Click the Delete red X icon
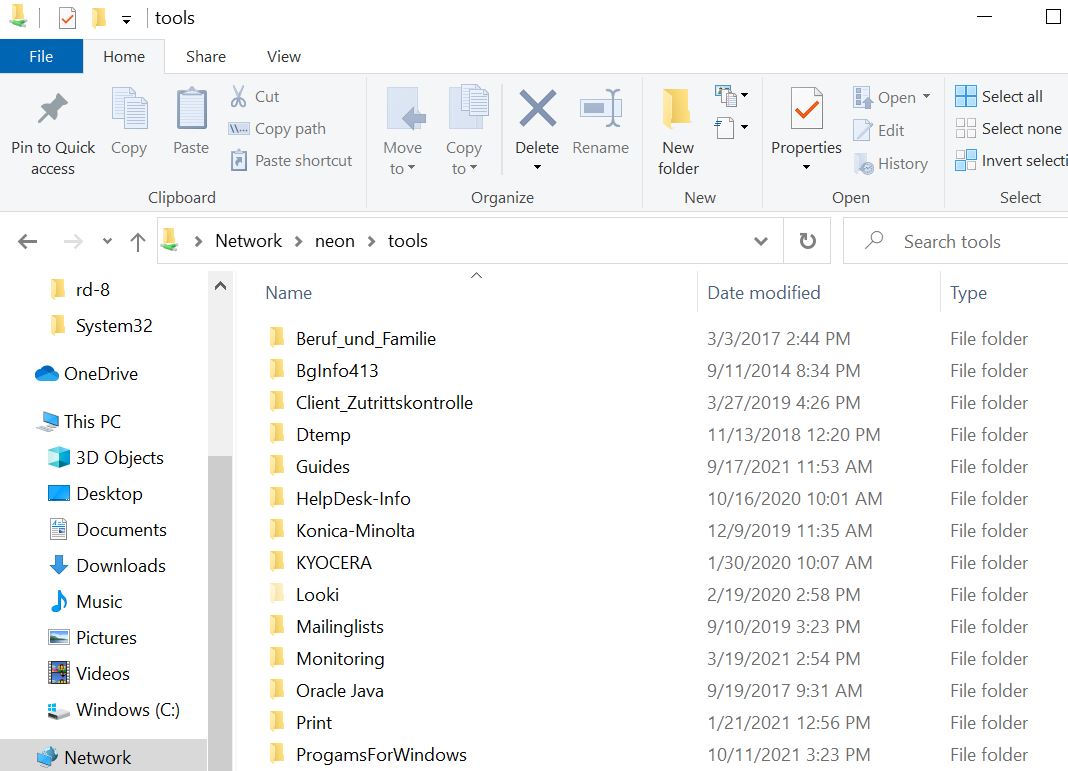This screenshot has height=771, width=1068. pos(537,108)
